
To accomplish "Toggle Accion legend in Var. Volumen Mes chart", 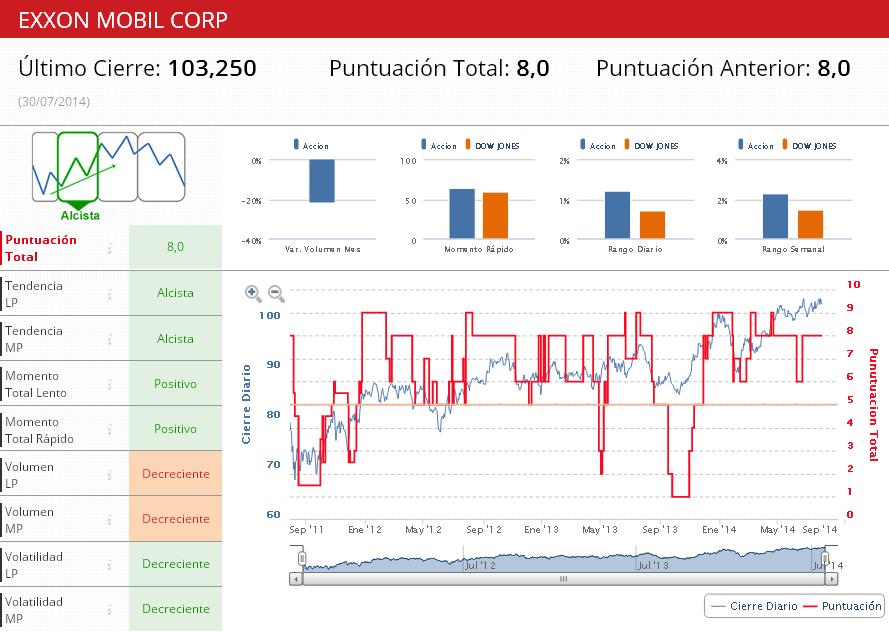I will pos(311,145).
